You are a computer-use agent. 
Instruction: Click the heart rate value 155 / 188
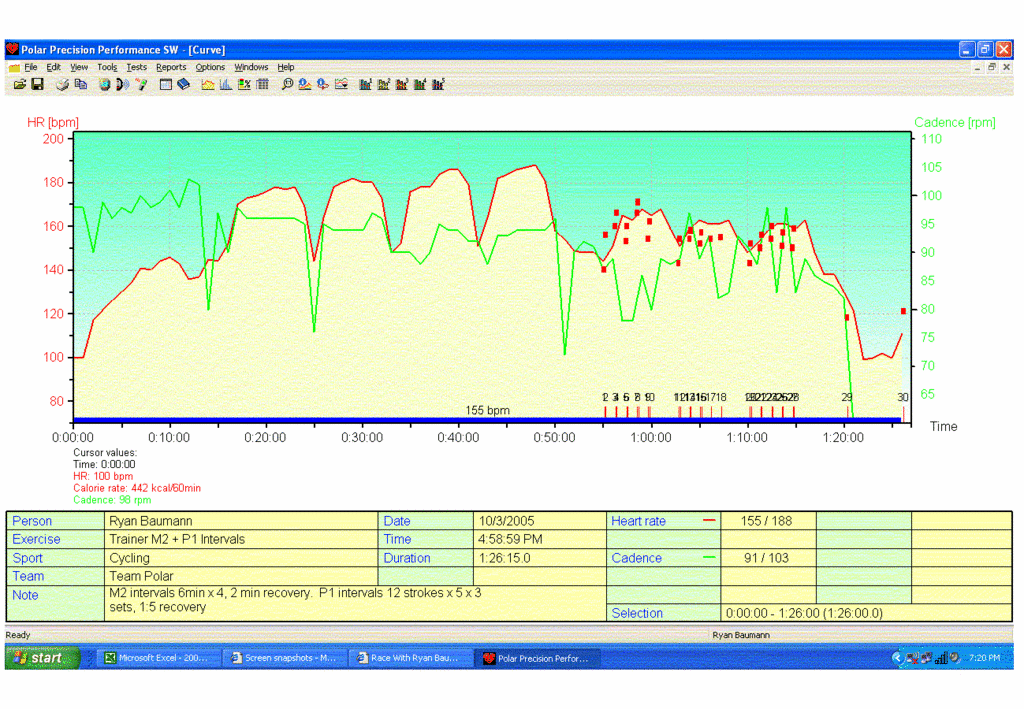coord(766,521)
